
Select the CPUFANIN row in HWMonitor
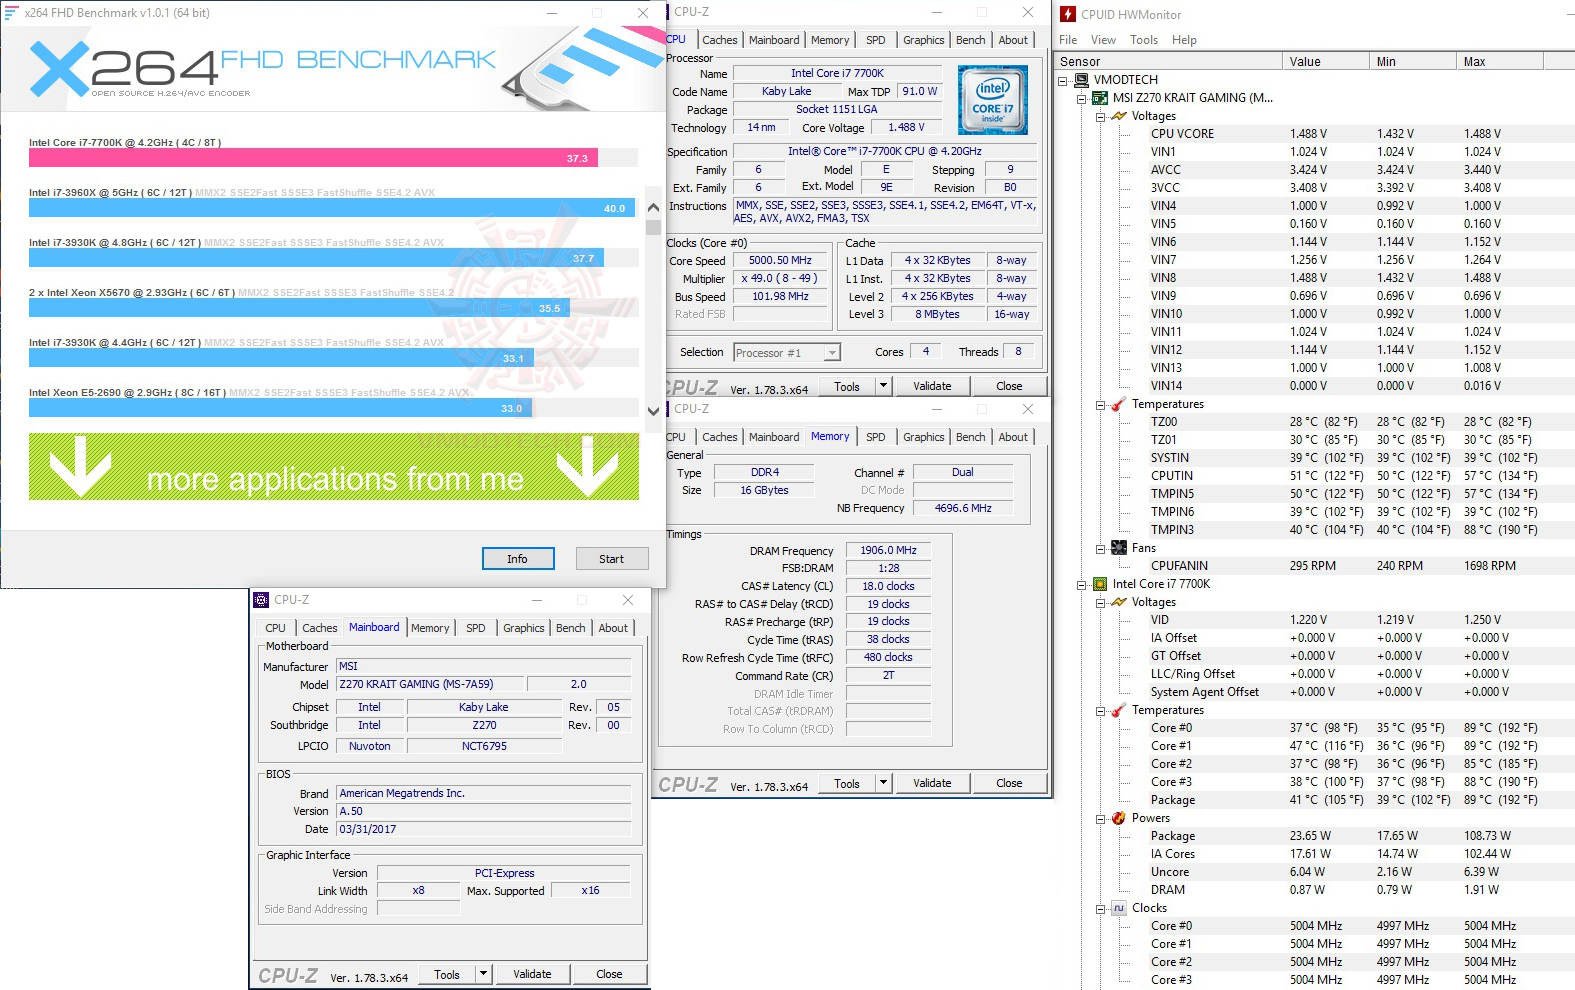(x=1316, y=566)
